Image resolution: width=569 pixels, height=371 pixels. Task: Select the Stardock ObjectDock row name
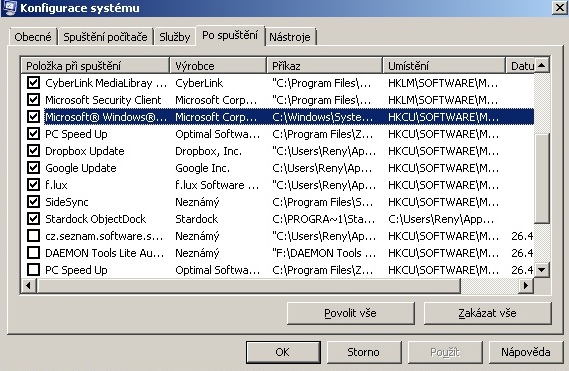pyautogui.click(x=95, y=219)
